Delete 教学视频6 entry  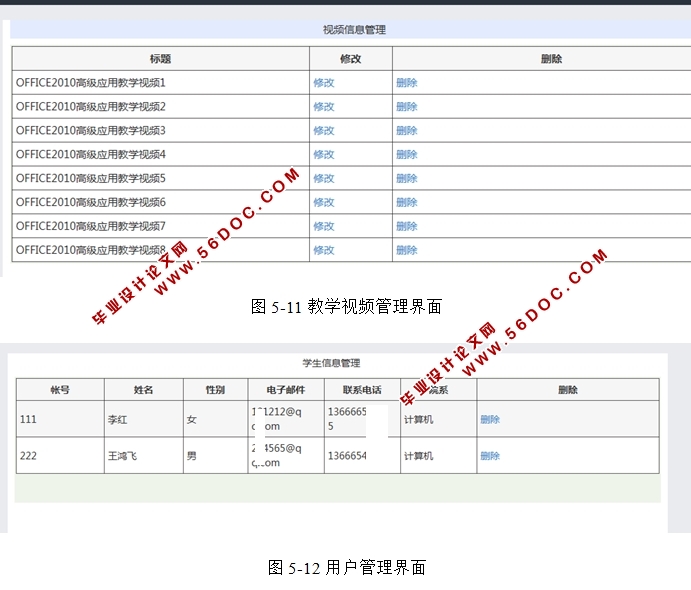click(406, 203)
